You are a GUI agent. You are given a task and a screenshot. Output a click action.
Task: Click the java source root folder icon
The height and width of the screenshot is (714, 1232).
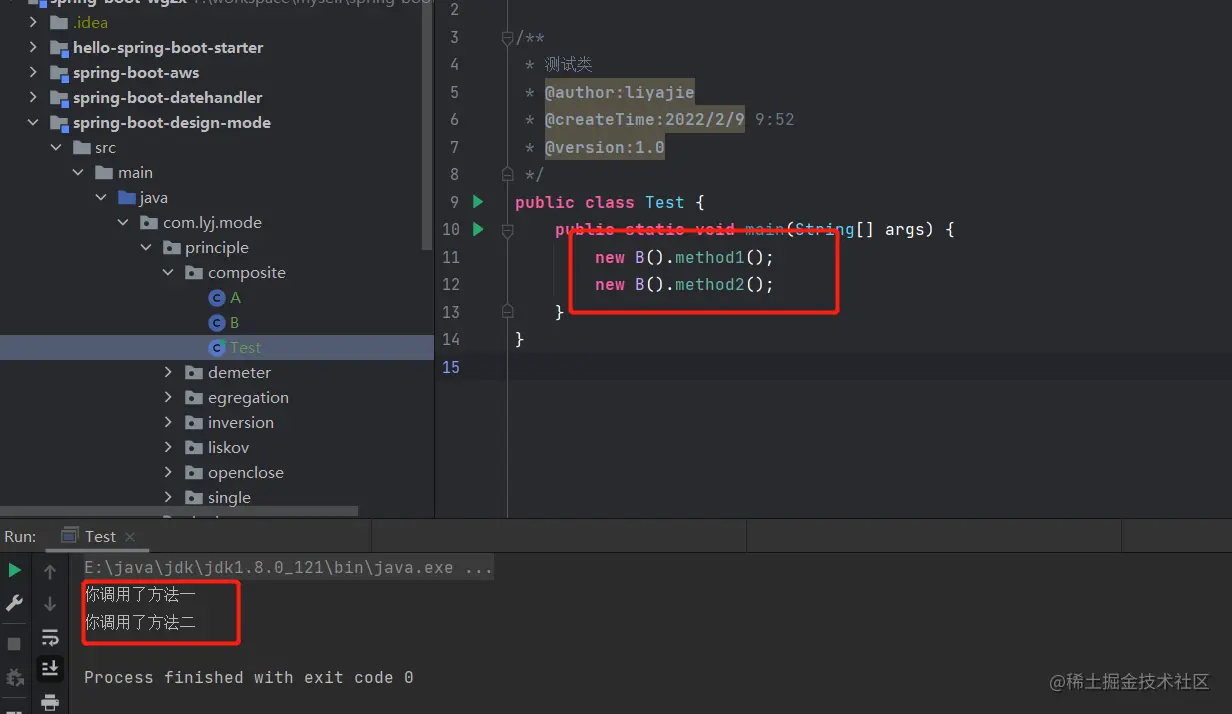[127, 198]
